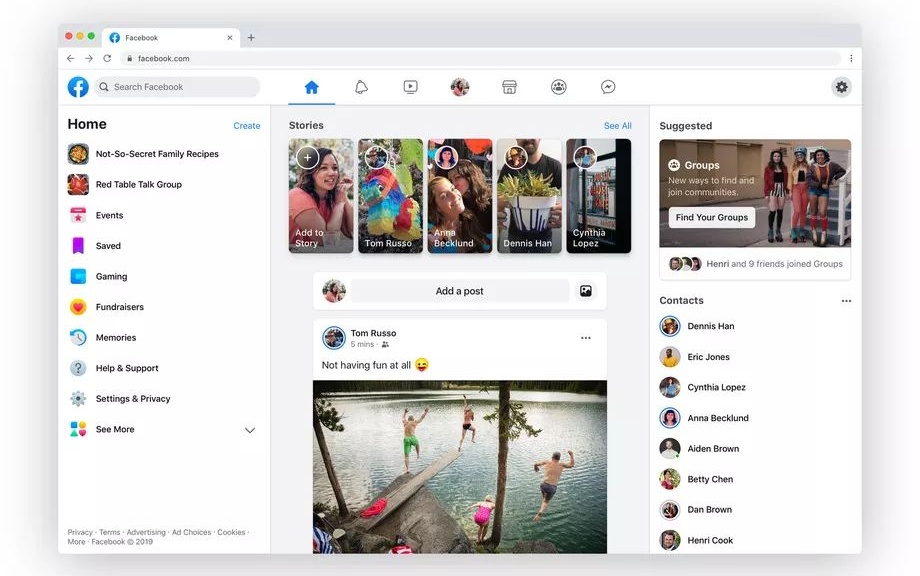
Task: Click the Cookies footer link
Action: point(231,532)
